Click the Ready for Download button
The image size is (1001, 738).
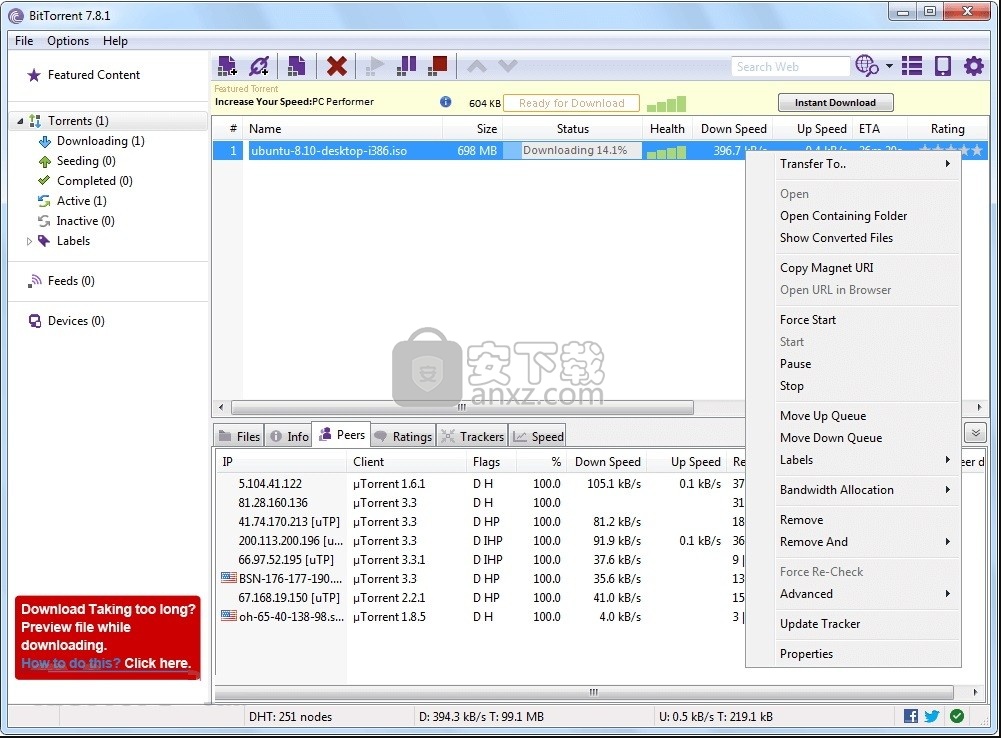point(571,103)
